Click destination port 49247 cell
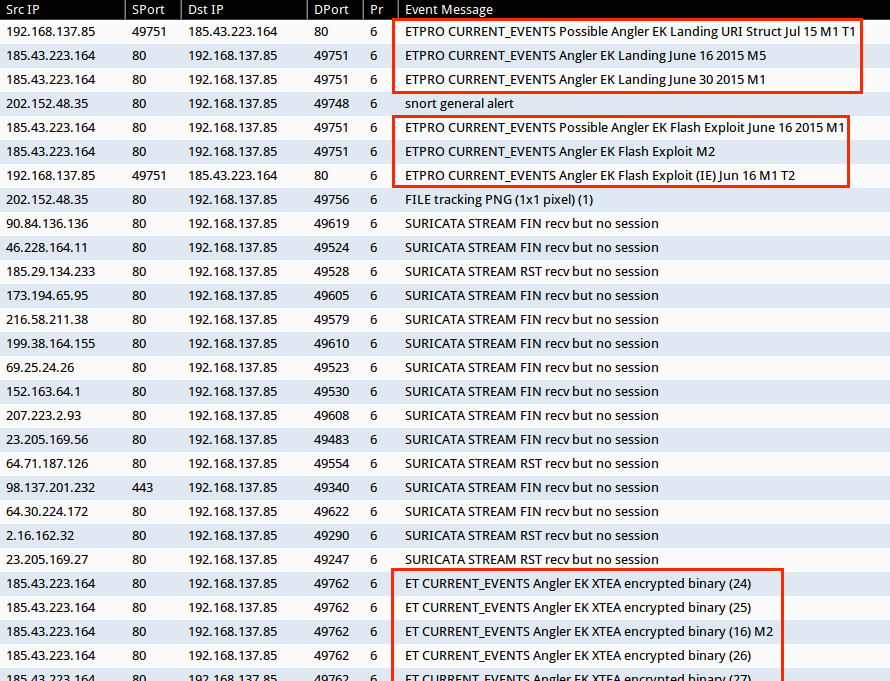The height and width of the screenshot is (681, 890). point(331,560)
